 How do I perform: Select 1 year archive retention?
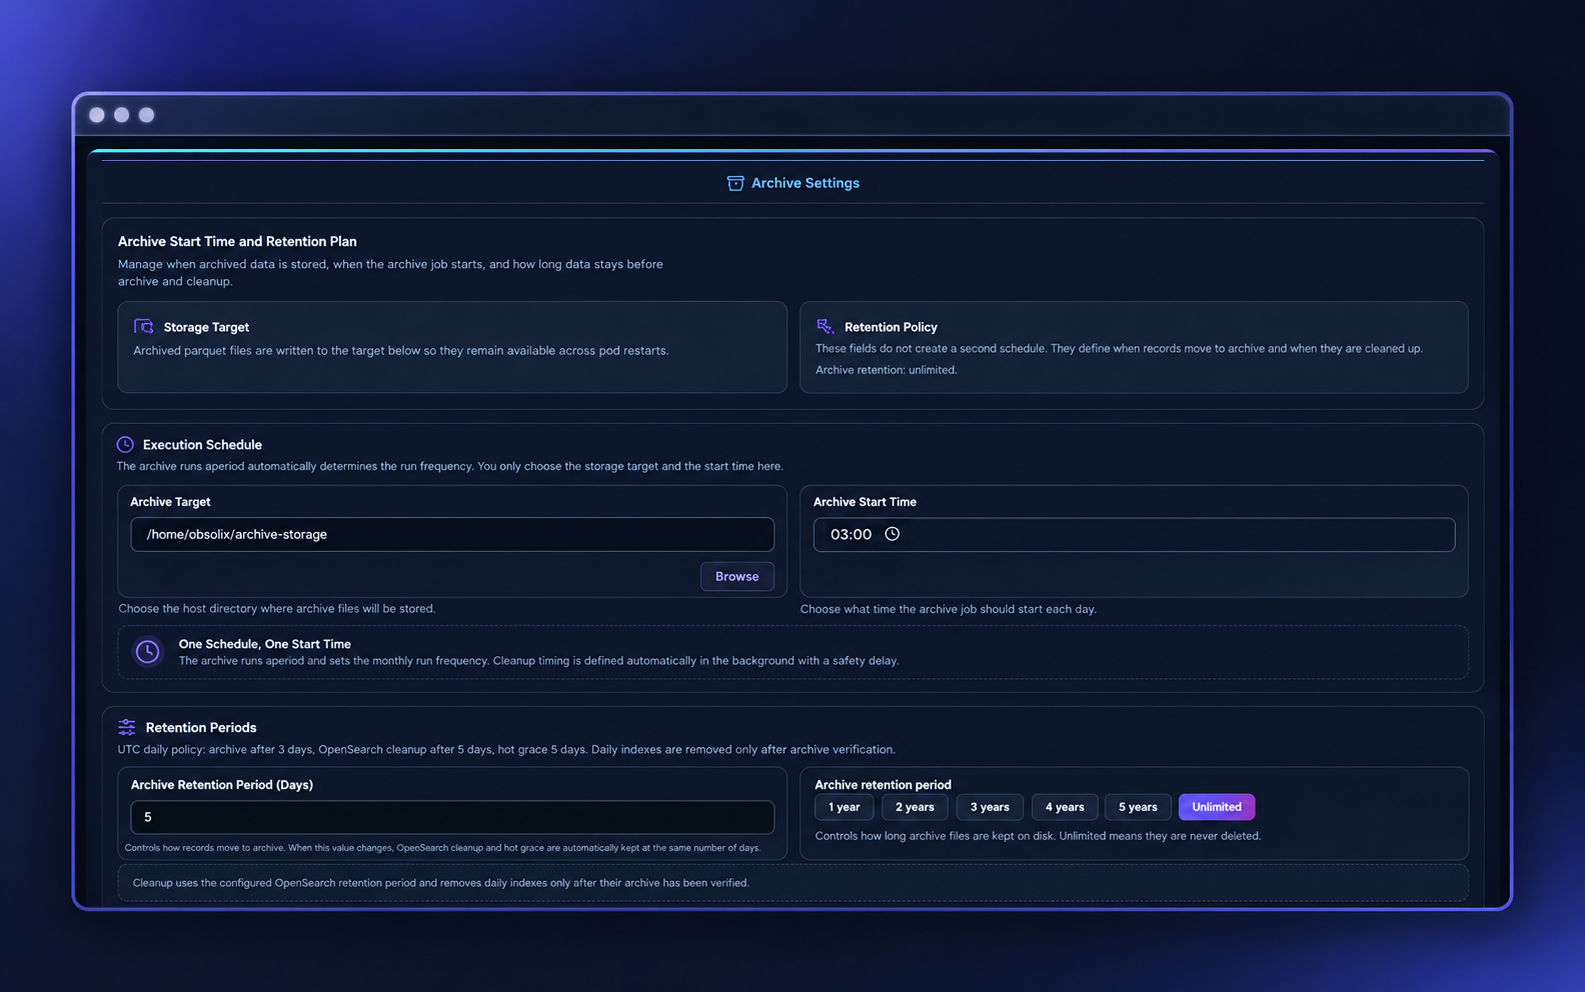point(844,807)
